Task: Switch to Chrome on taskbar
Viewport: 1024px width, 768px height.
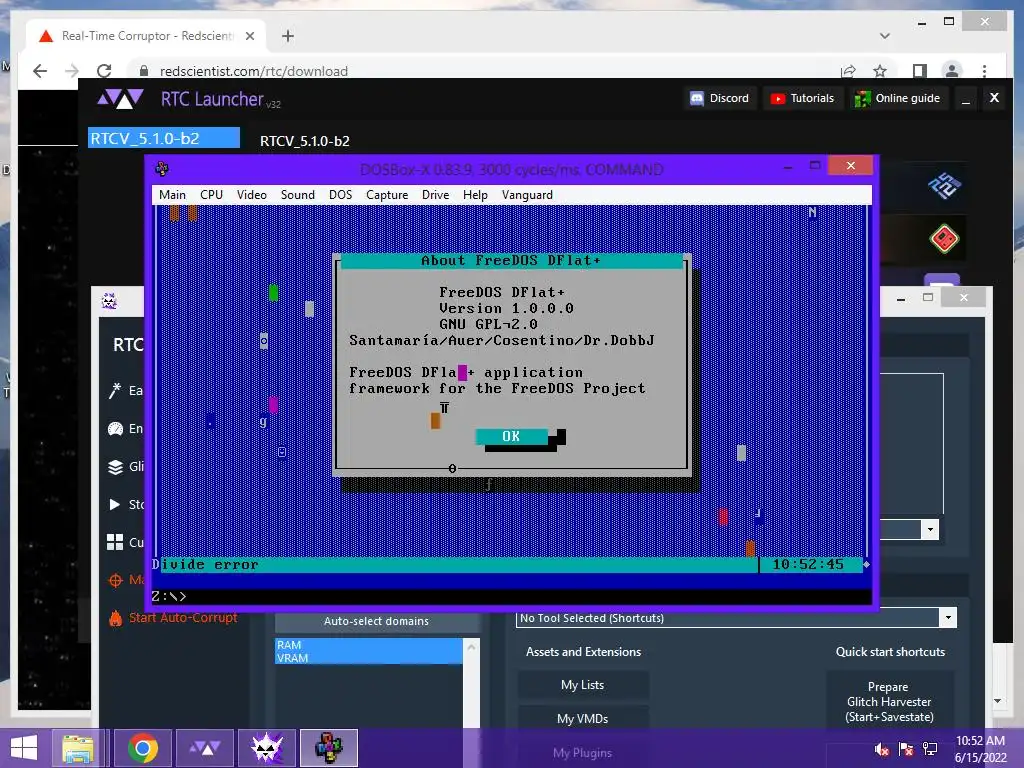Action: pyautogui.click(x=143, y=748)
